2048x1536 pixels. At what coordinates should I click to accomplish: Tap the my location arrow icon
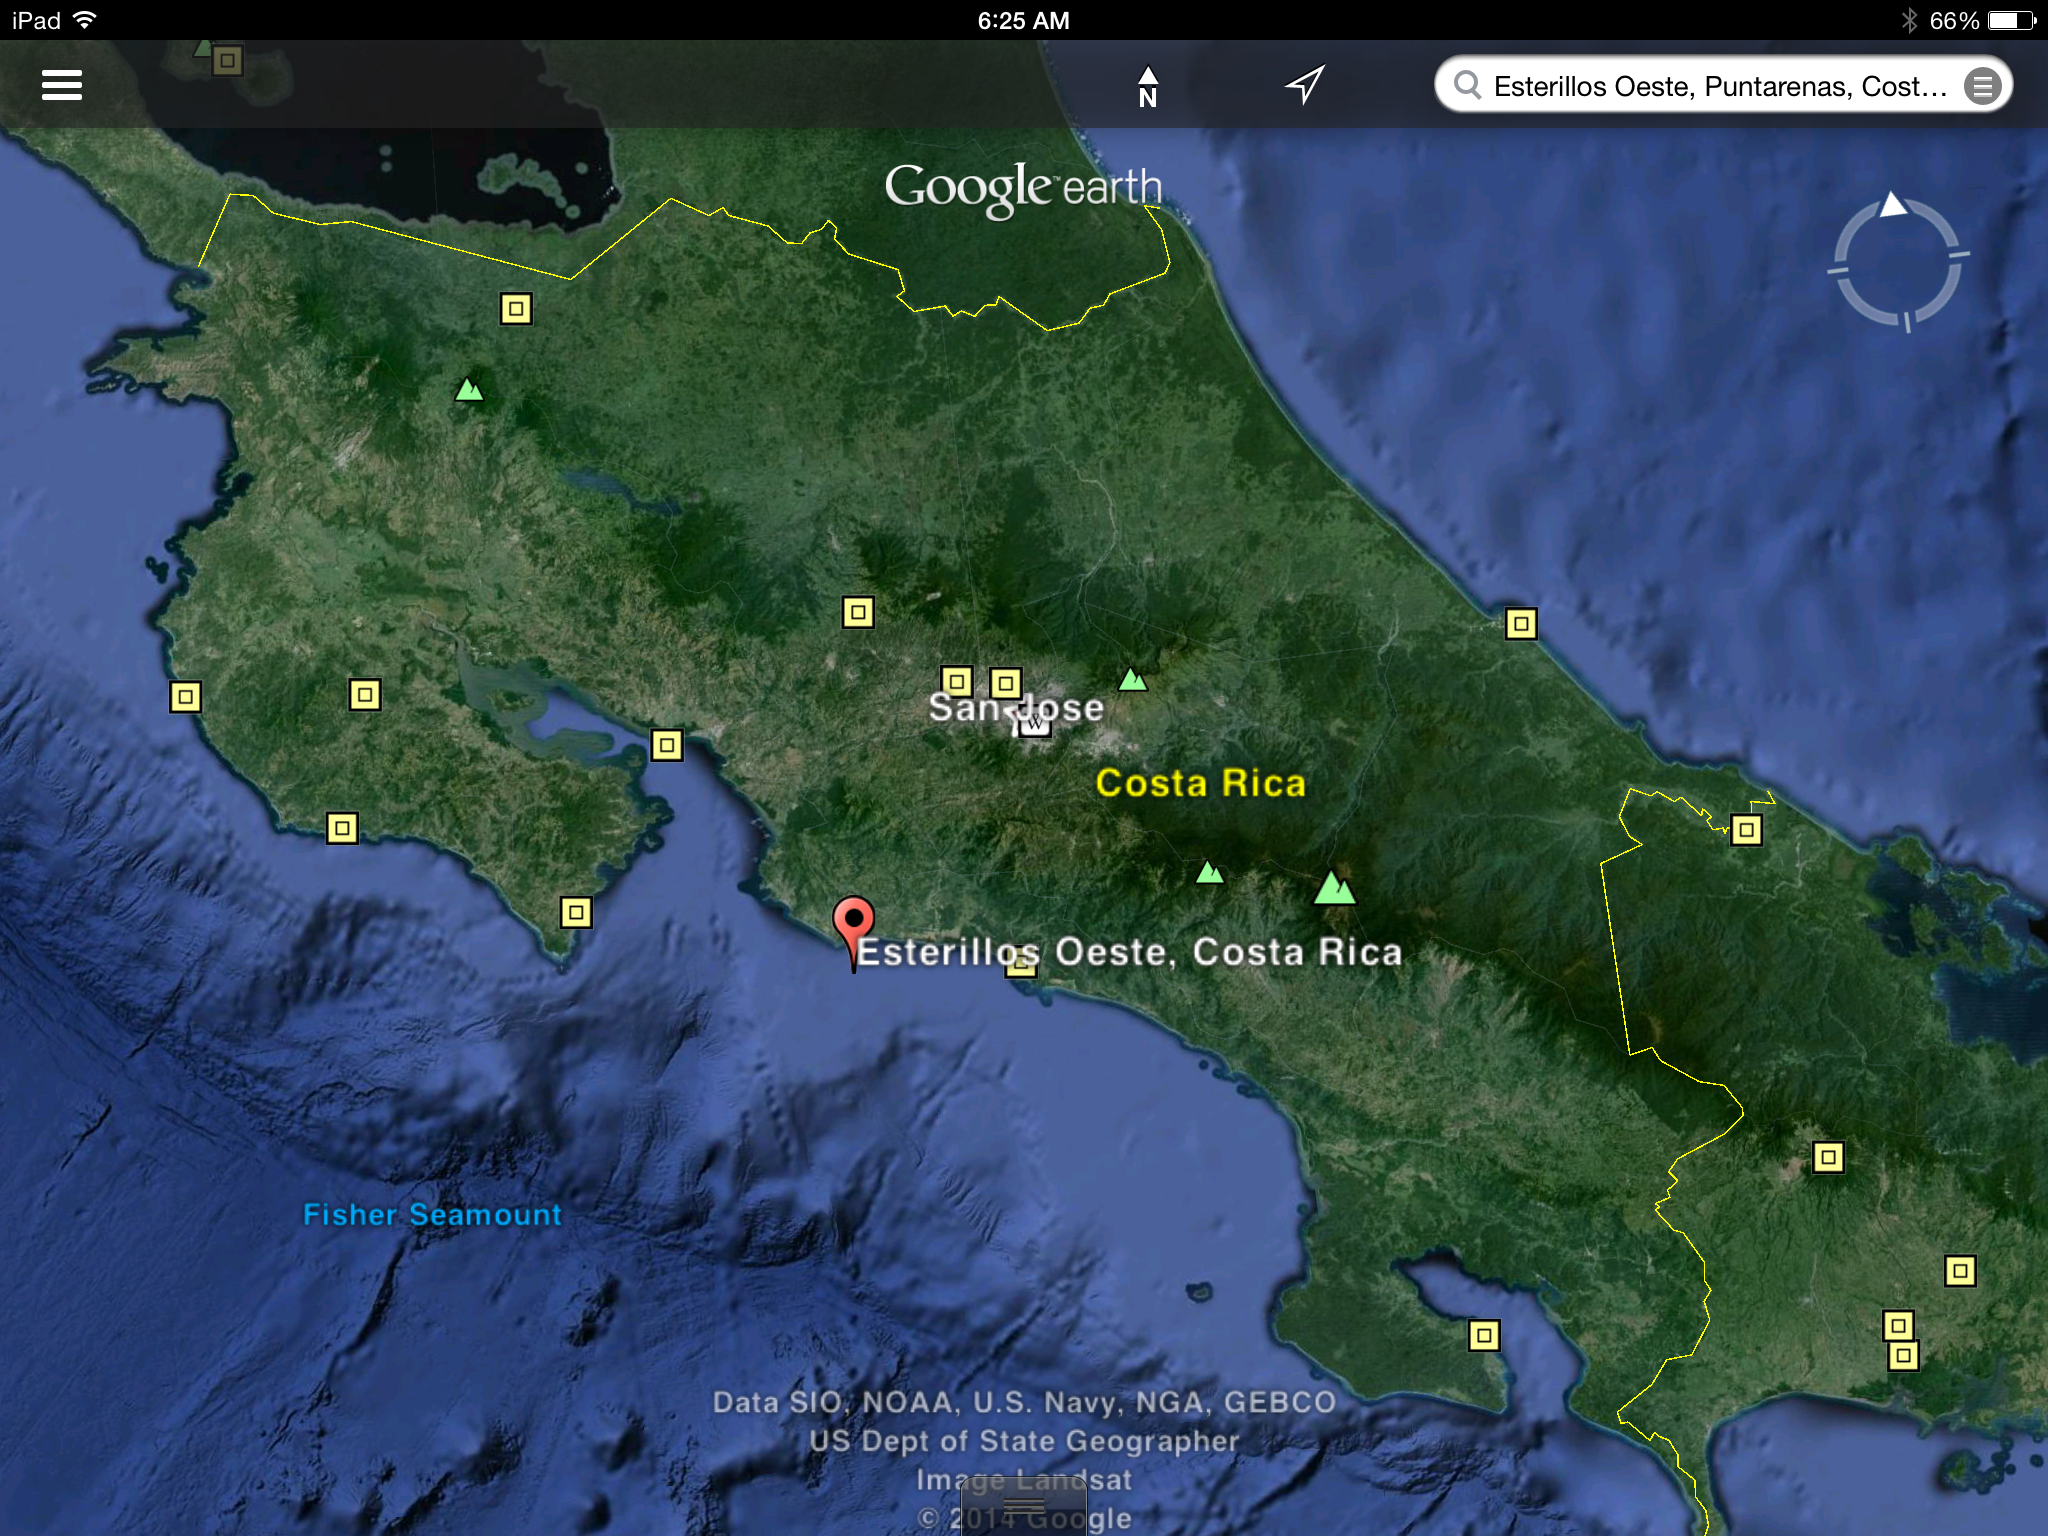coord(1305,85)
